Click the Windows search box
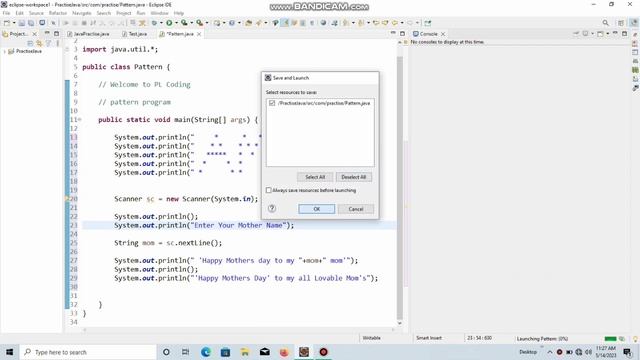 [88, 352]
